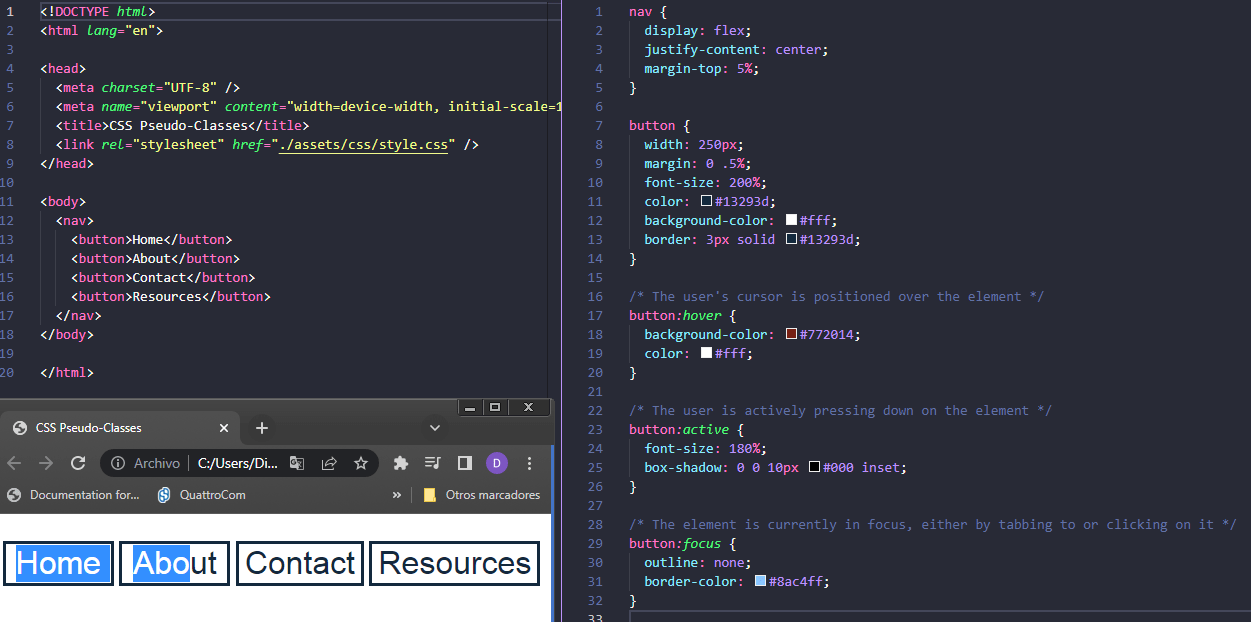Open Chrome three-dot menu
The height and width of the screenshot is (622, 1251).
[529, 463]
